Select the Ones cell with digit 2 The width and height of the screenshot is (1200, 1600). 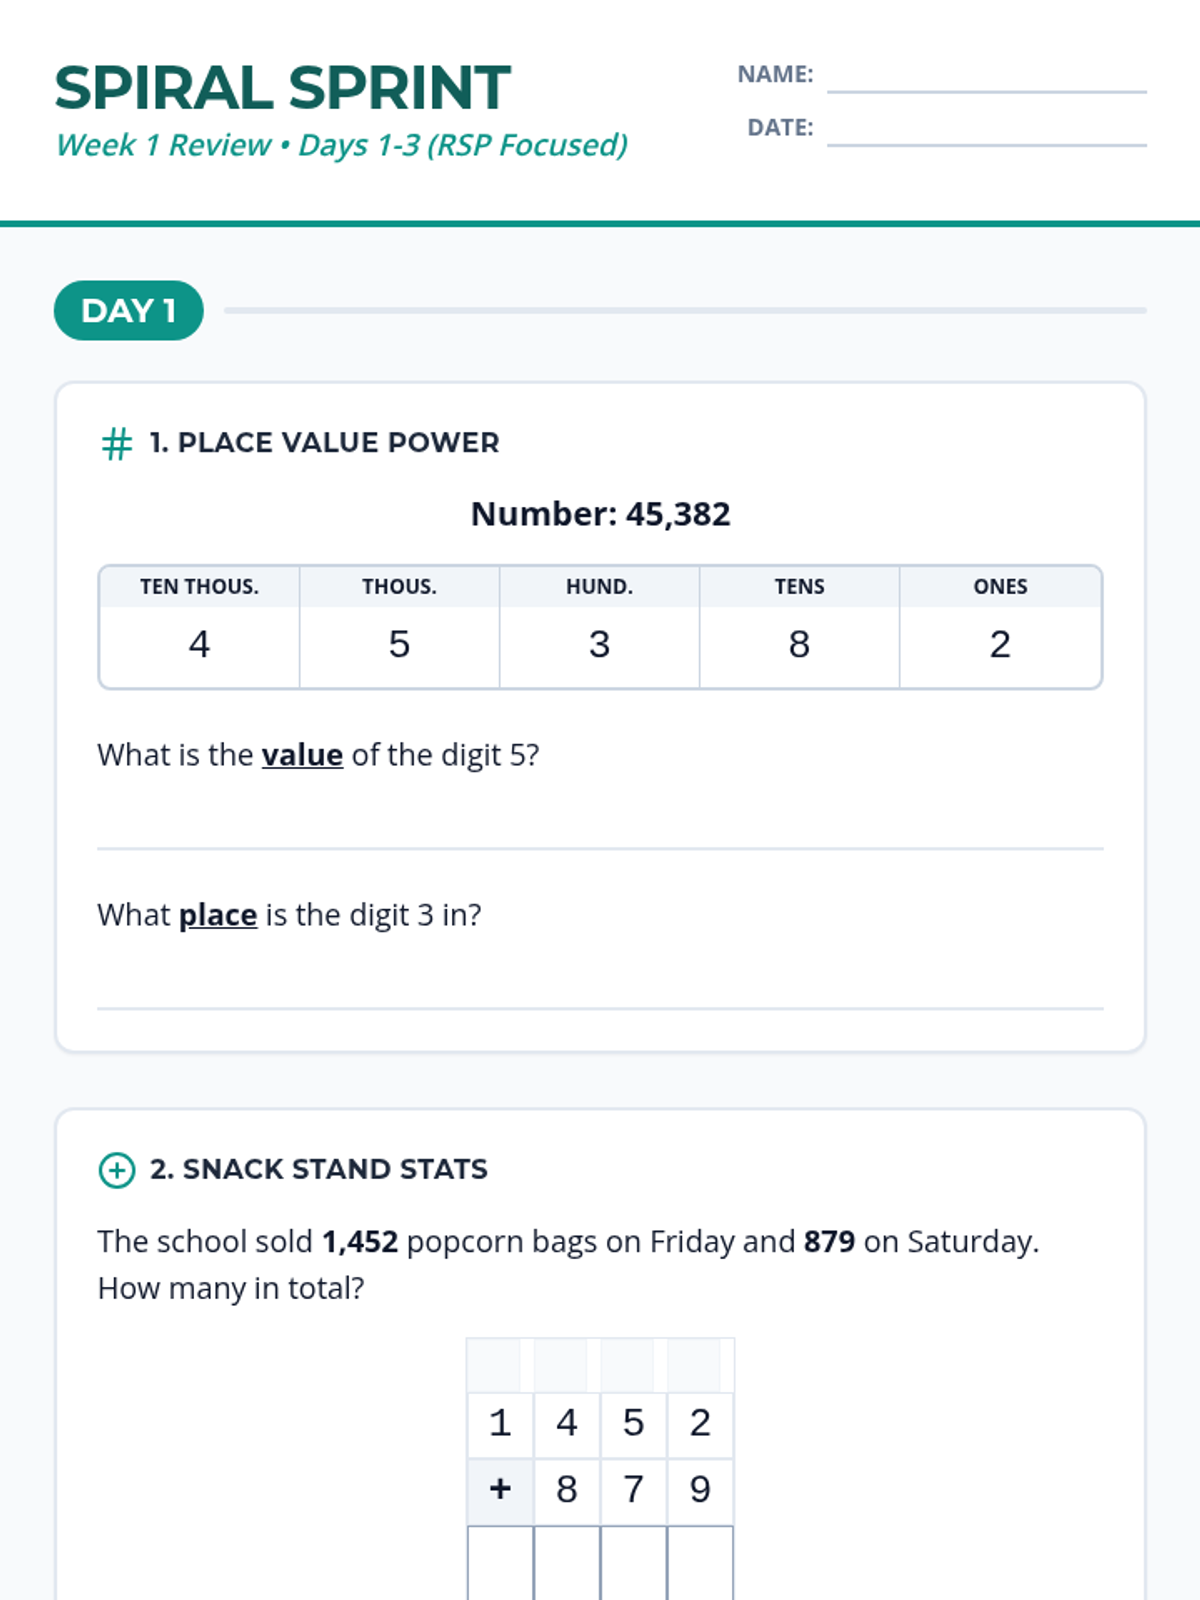pyautogui.click(x=1000, y=645)
